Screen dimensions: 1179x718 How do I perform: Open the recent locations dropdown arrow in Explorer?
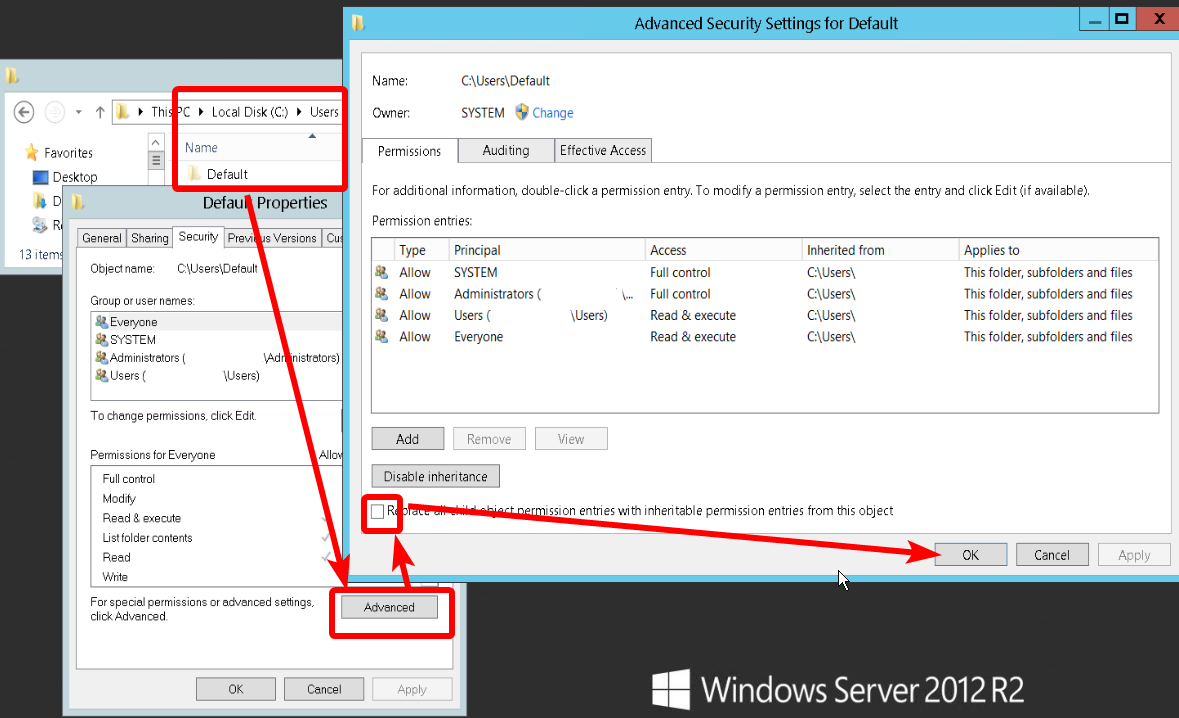(78, 112)
